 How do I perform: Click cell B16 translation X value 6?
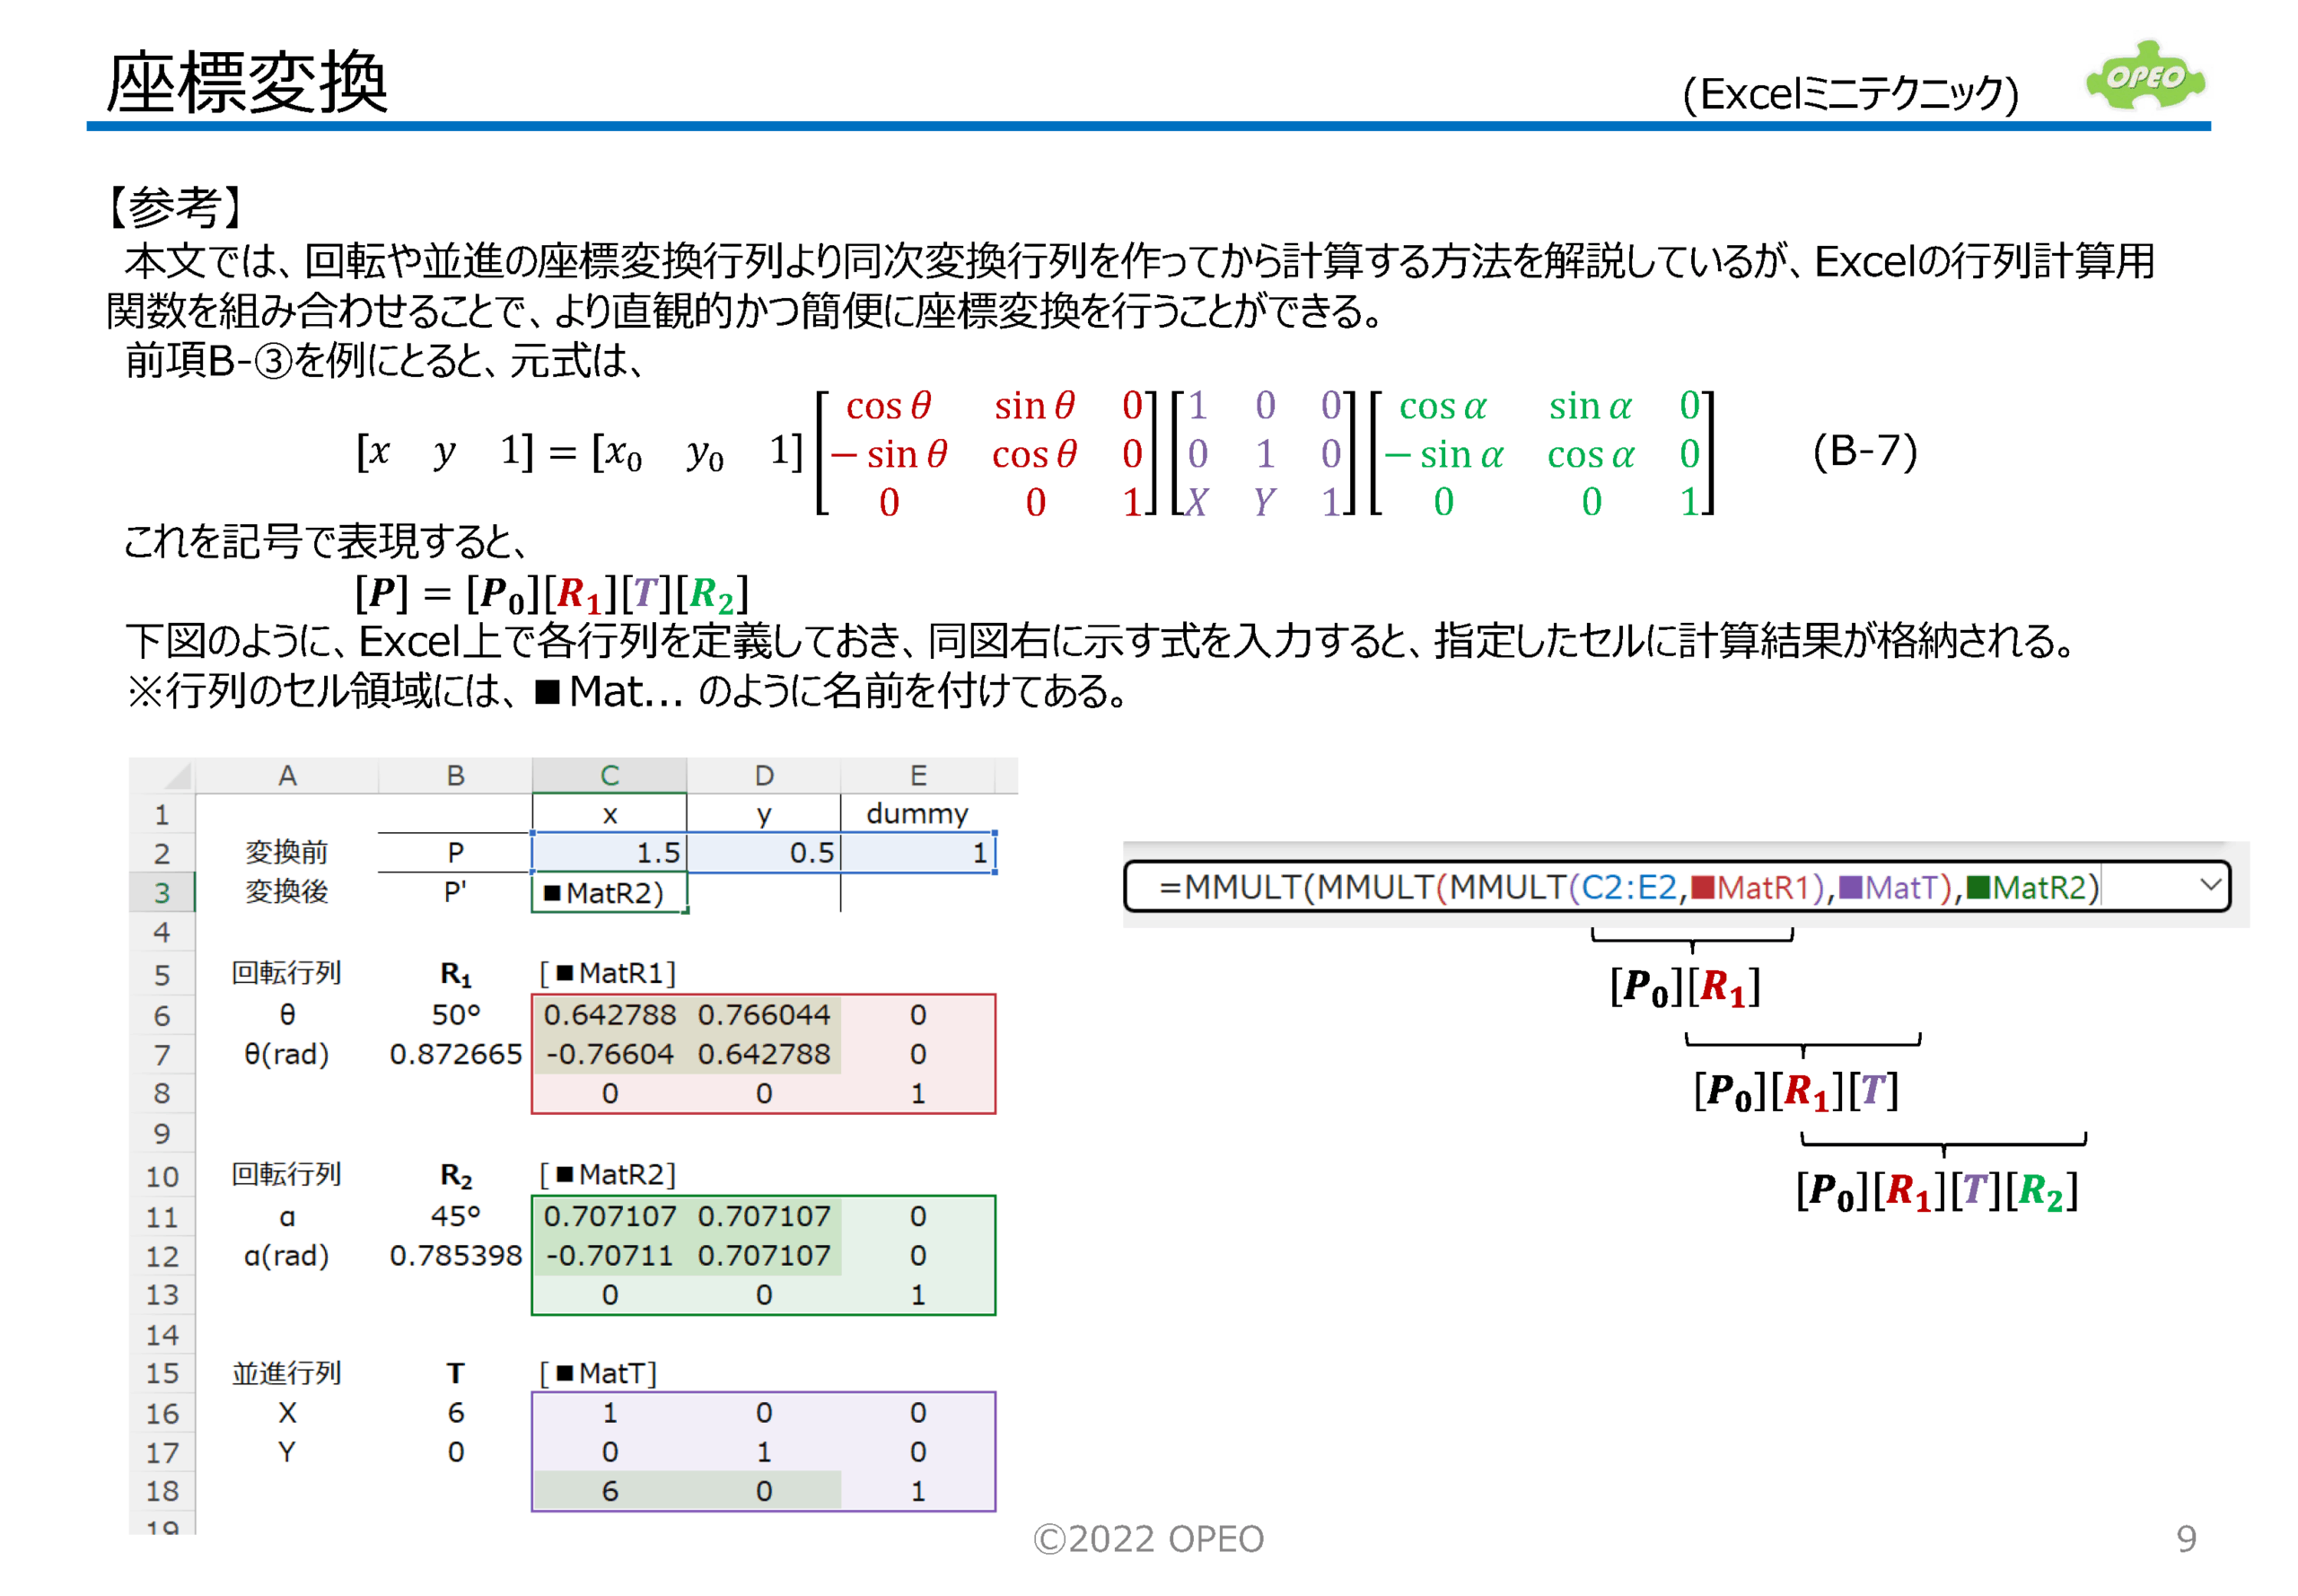click(455, 1412)
